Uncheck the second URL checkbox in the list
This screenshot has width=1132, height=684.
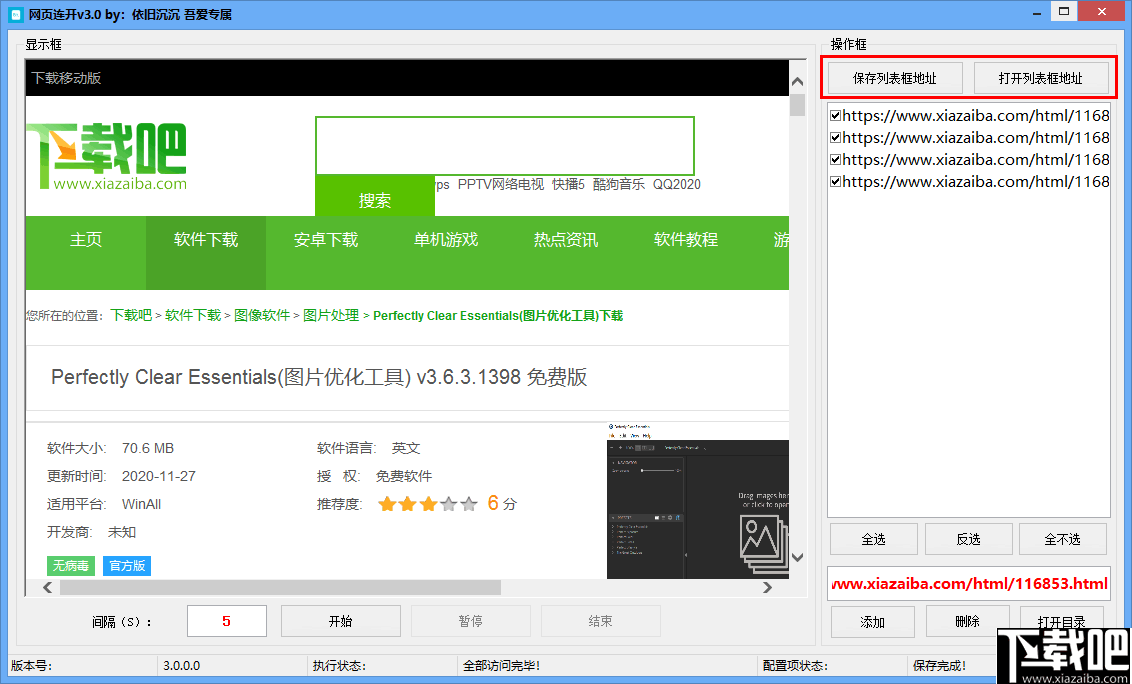coord(835,137)
